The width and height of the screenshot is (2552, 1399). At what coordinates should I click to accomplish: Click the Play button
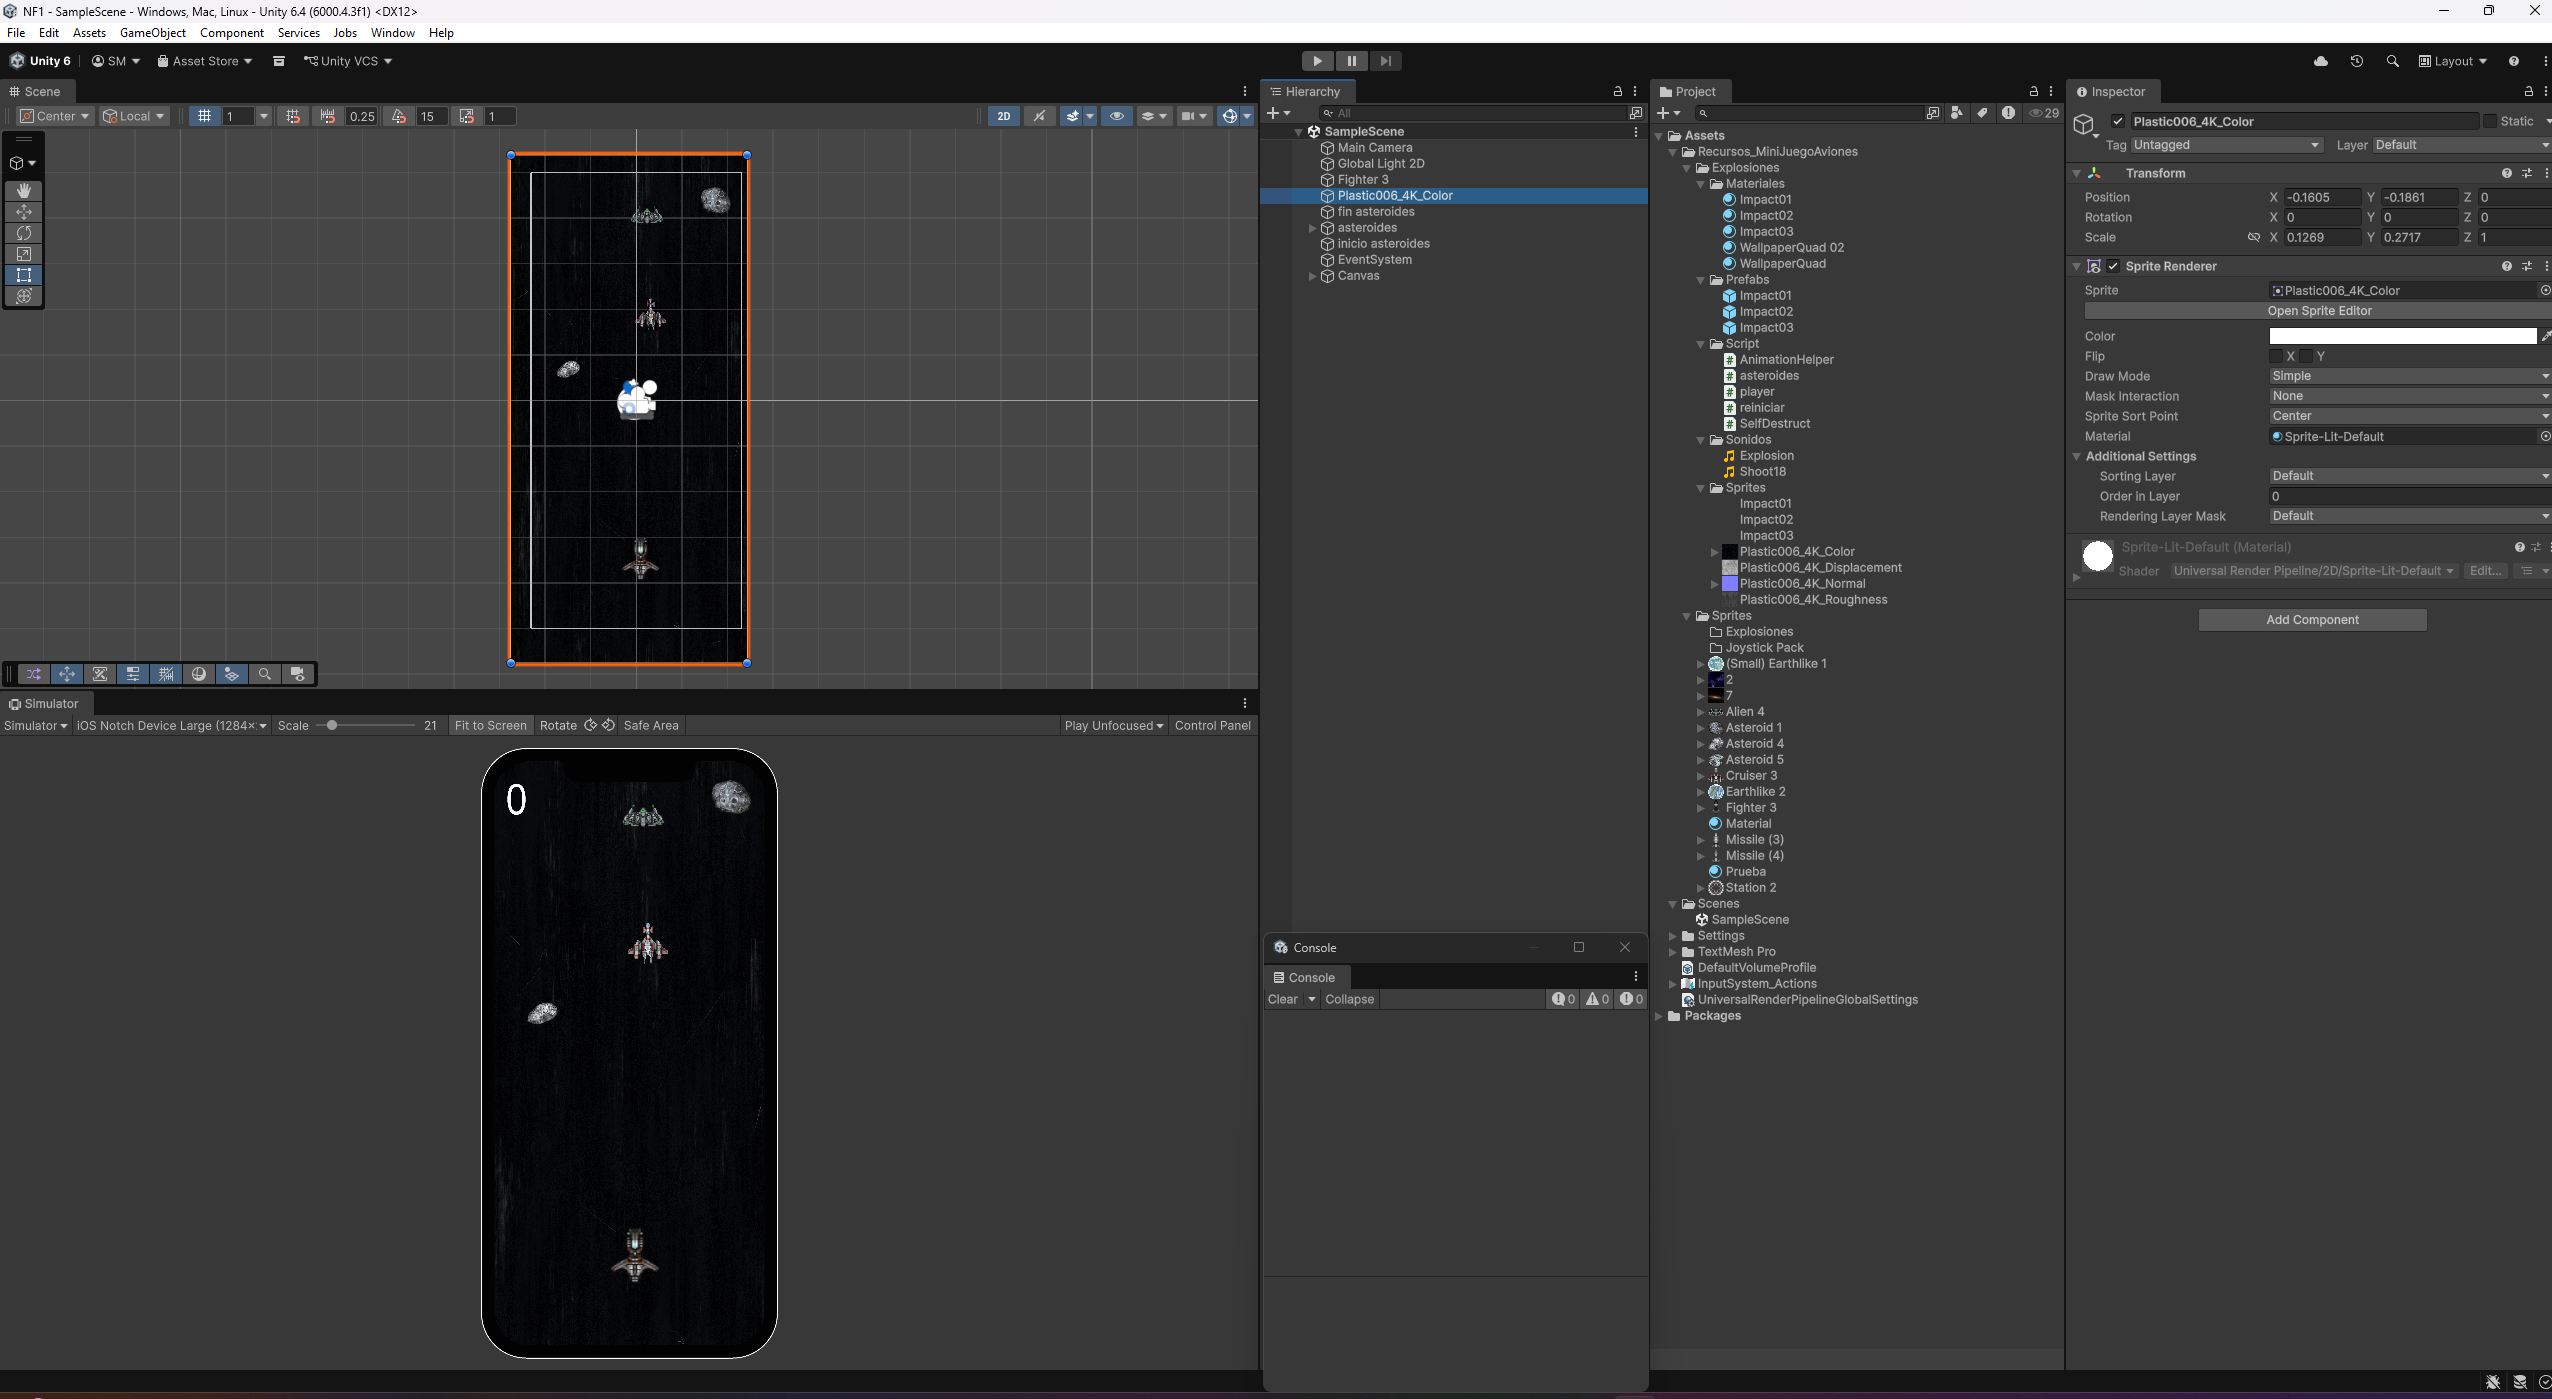(1317, 61)
